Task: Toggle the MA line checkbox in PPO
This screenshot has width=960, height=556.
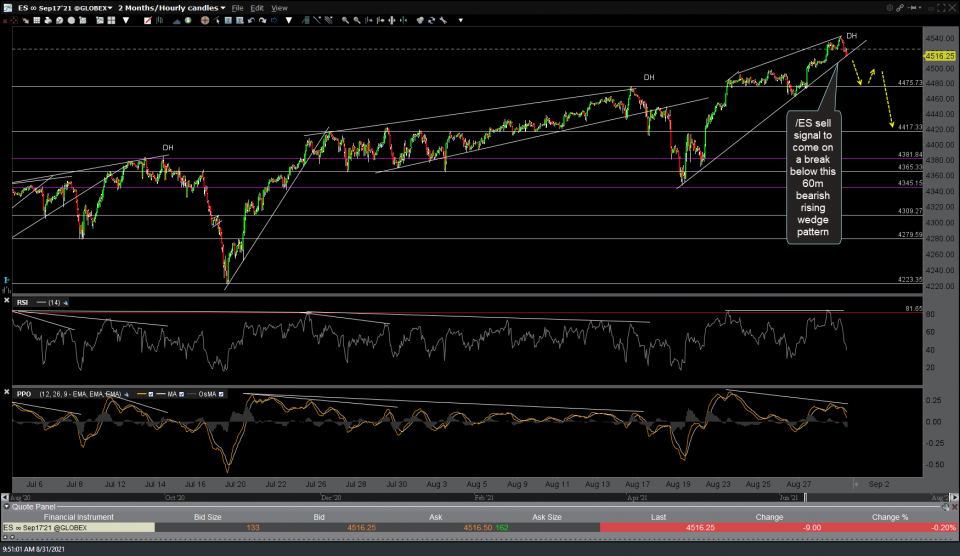Action: pos(181,394)
